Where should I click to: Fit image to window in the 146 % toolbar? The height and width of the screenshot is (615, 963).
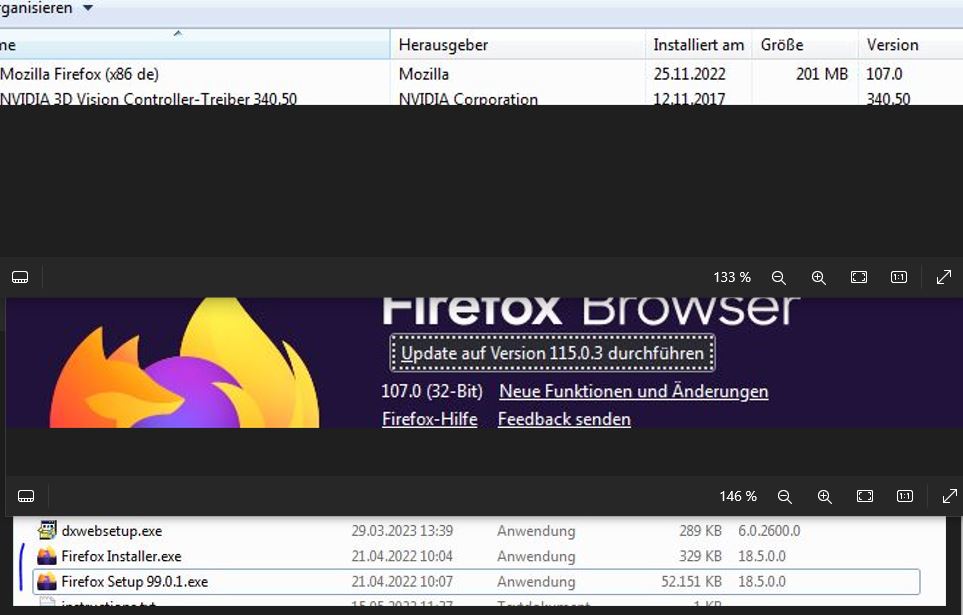point(865,496)
